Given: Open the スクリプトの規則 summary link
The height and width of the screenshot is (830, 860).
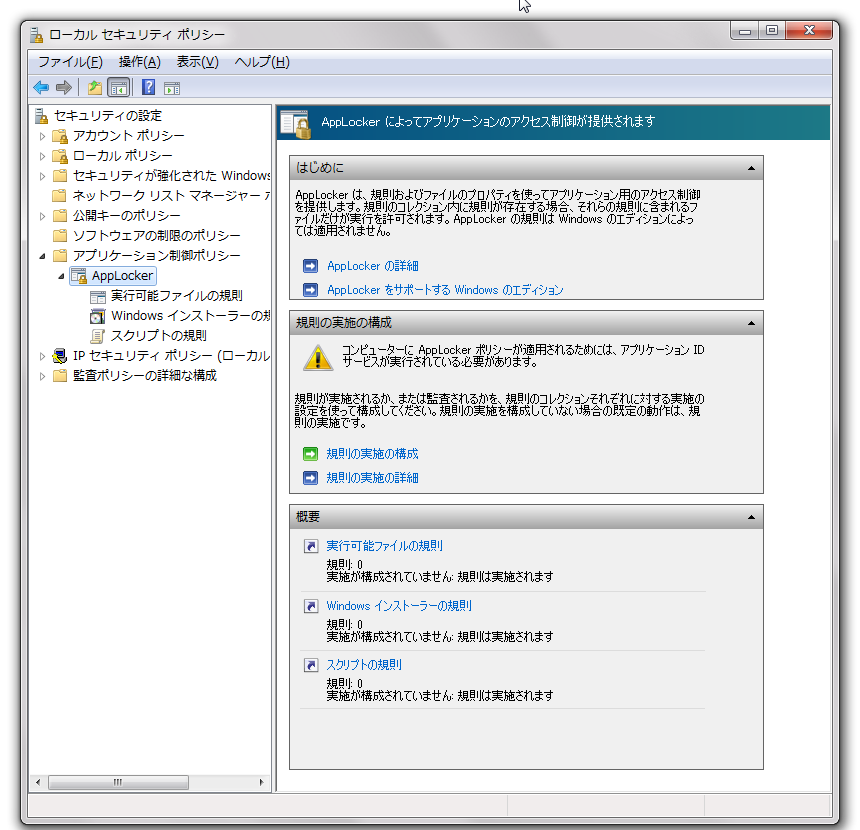Looking at the screenshot, I should coord(364,665).
